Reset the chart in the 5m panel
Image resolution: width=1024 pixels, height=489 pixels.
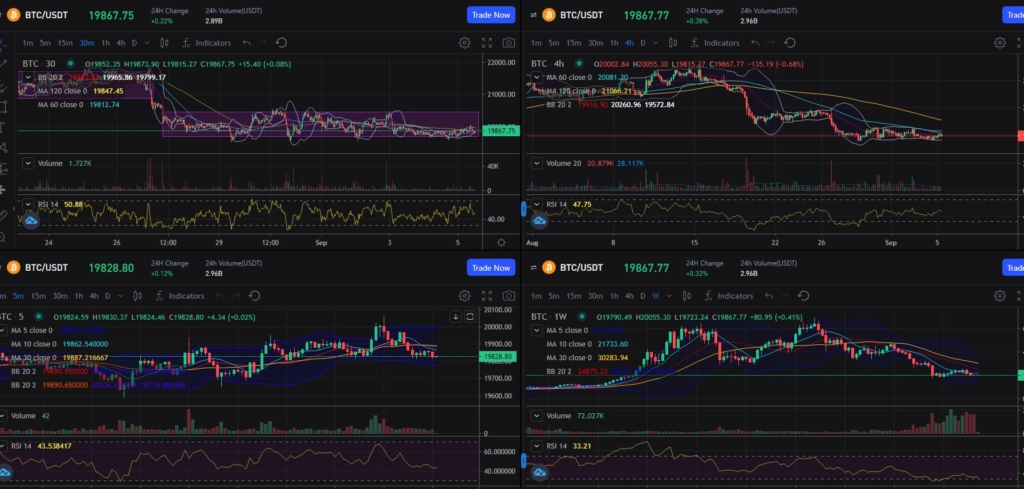255,296
